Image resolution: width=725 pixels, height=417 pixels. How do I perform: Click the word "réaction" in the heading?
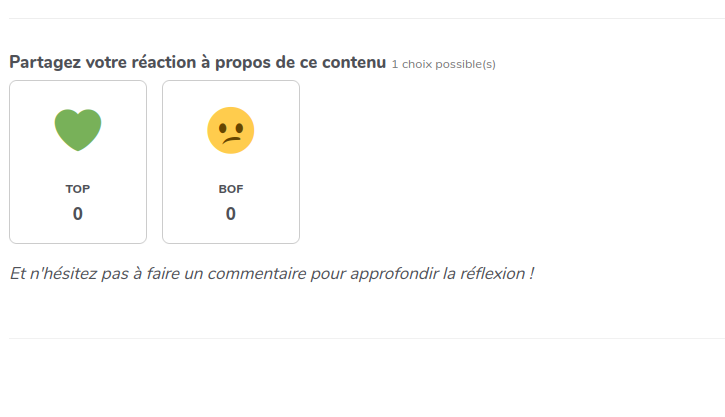(164, 62)
